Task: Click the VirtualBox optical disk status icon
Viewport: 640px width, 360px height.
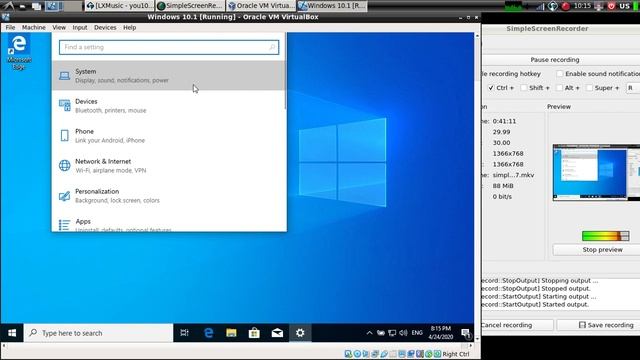Action: coord(357,354)
